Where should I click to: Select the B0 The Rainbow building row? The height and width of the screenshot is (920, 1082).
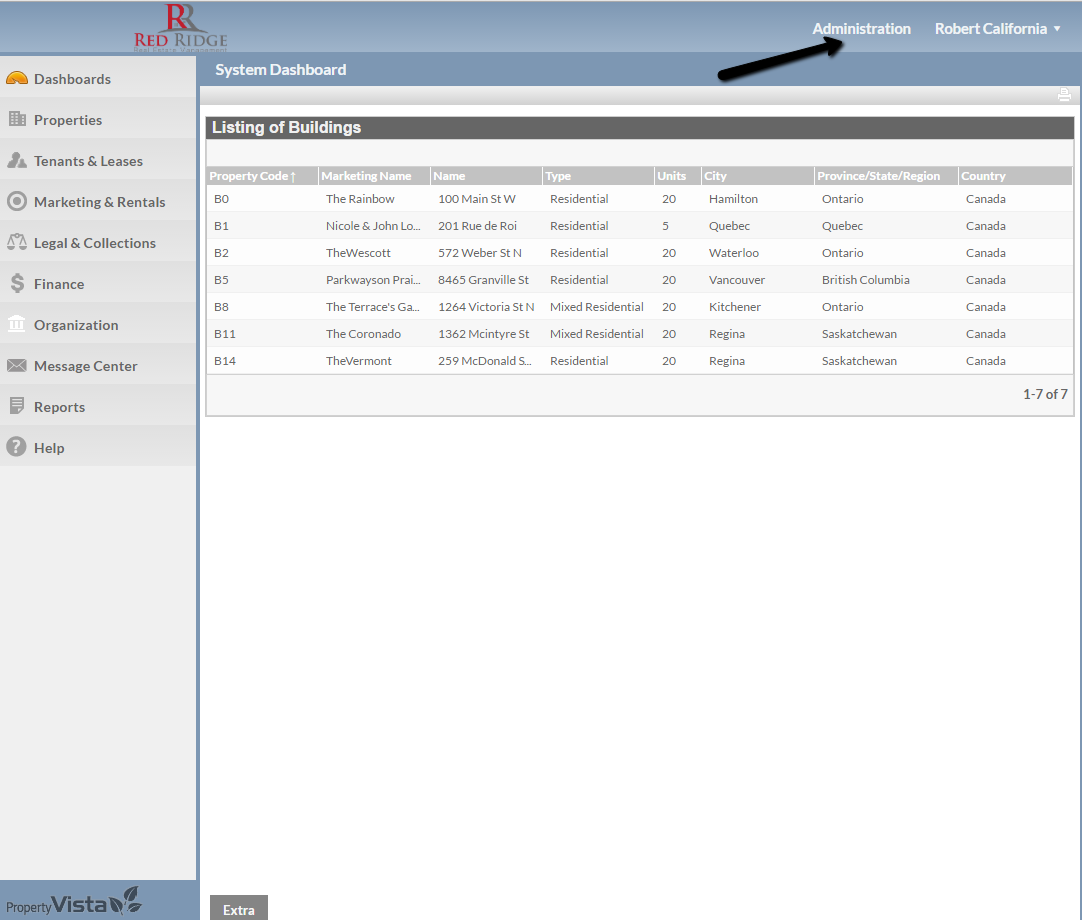[x=360, y=199]
